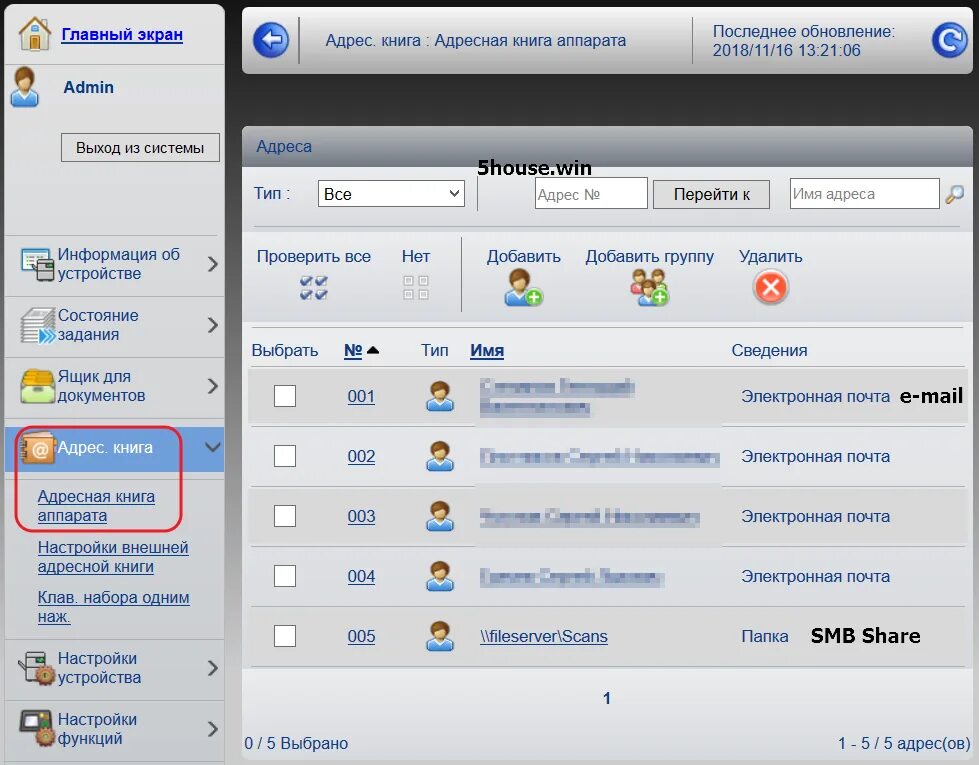Tick the checkbox for address 003
This screenshot has height=765, width=979.
(285, 516)
